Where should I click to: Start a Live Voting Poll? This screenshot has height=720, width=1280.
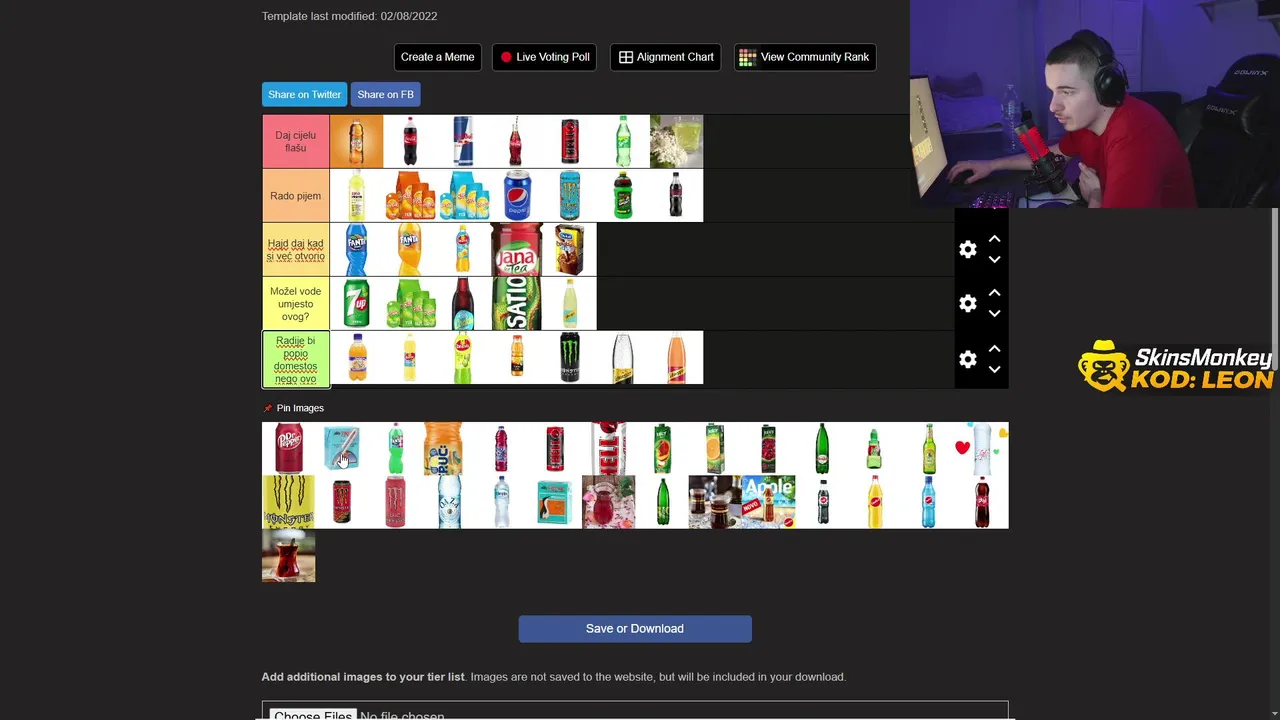click(x=545, y=57)
